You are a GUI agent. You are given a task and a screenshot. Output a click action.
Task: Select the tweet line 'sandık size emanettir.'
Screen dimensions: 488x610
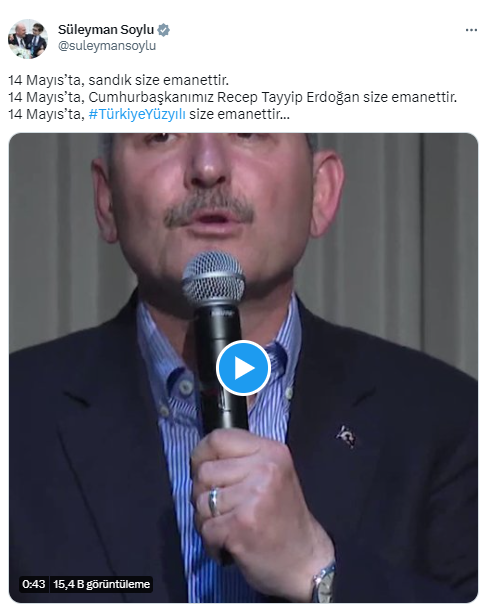pyautogui.click(x=159, y=80)
